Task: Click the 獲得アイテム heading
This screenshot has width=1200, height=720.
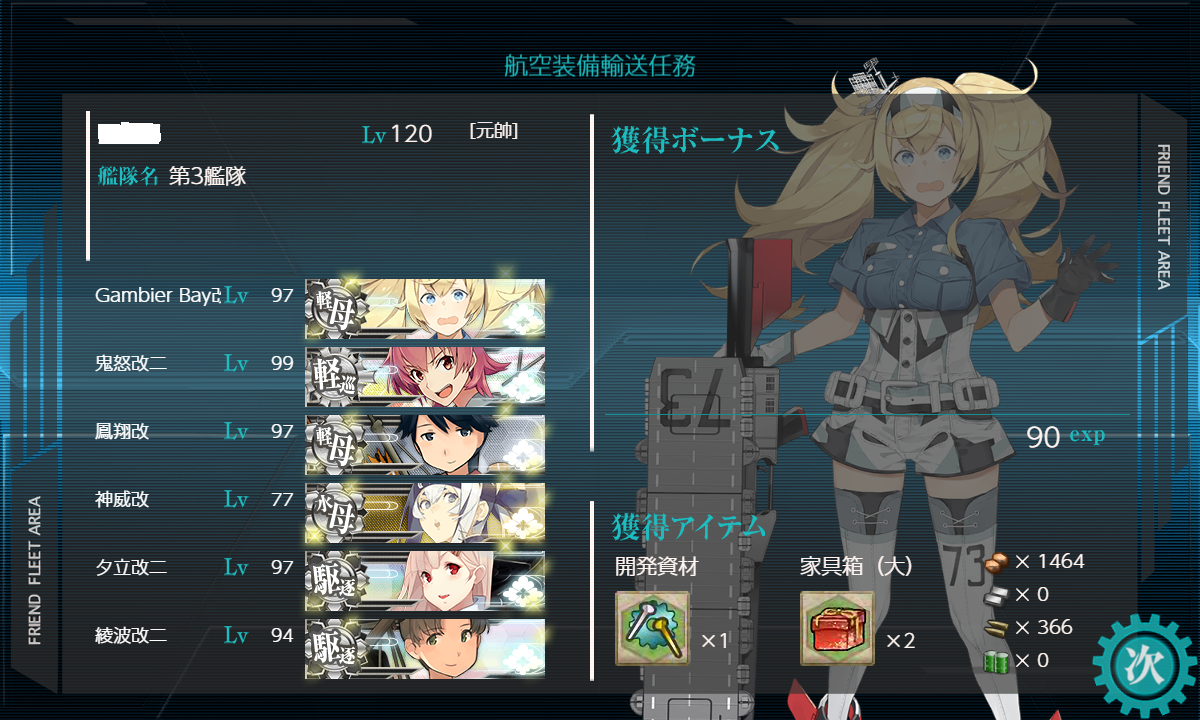Action: pyautogui.click(x=689, y=526)
